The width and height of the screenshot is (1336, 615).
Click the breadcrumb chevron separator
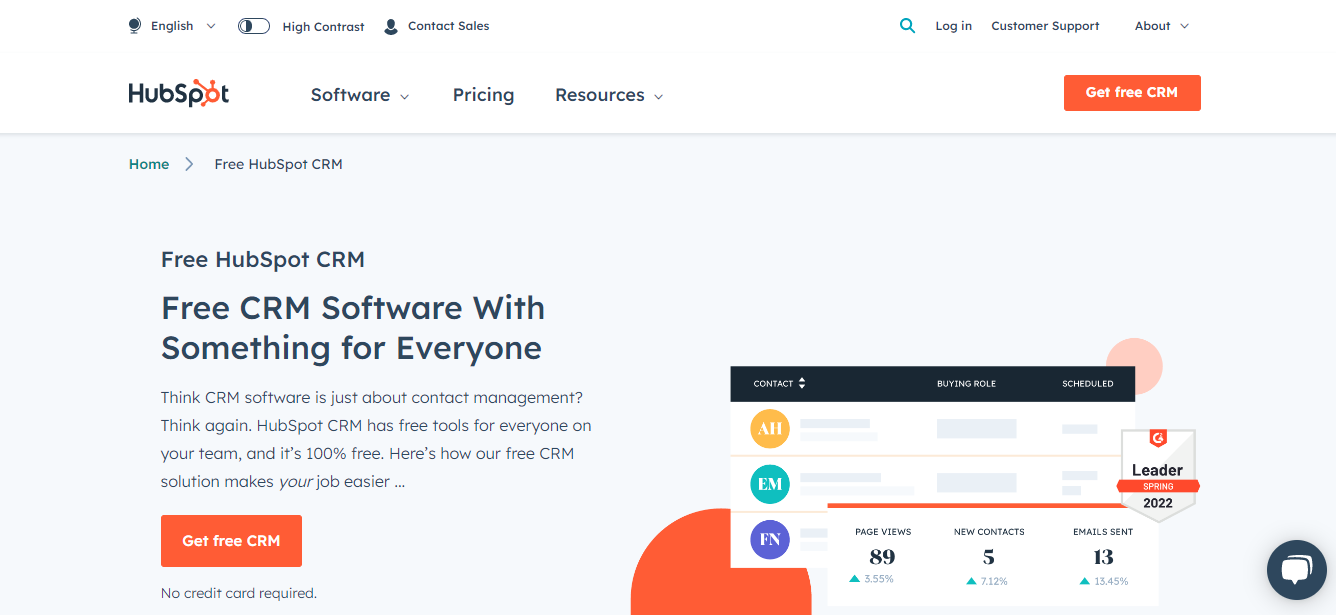pyautogui.click(x=189, y=164)
